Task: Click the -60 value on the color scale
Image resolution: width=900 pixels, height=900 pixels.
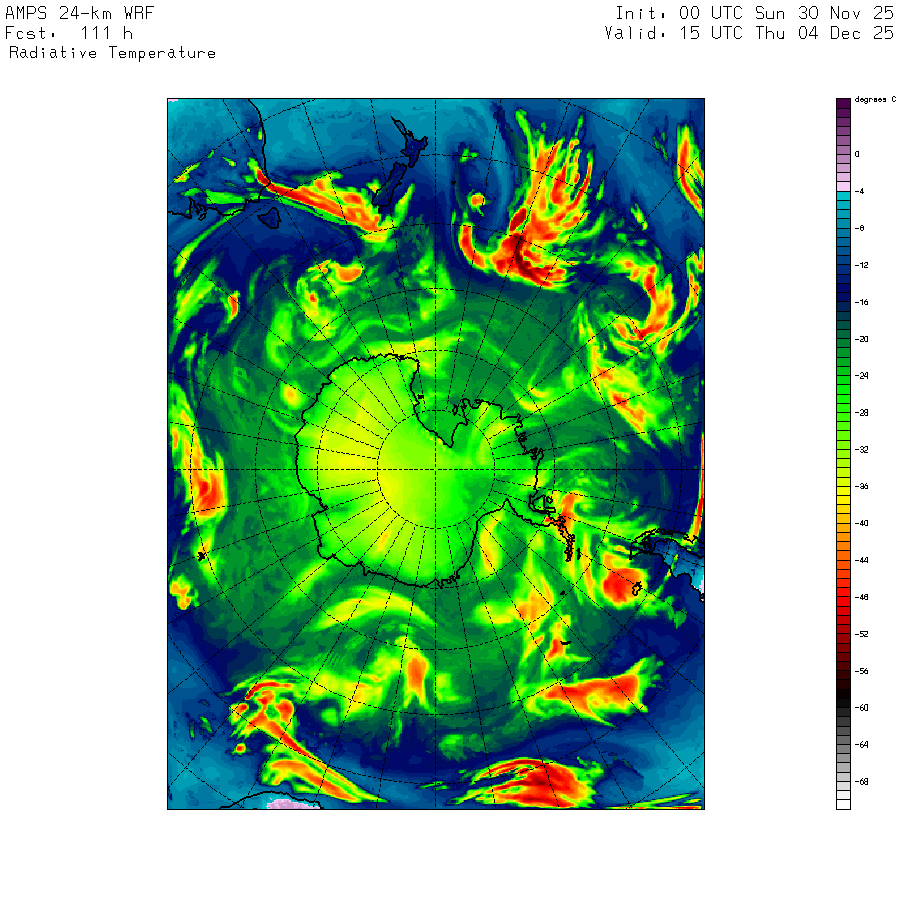Action: coord(862,708)
